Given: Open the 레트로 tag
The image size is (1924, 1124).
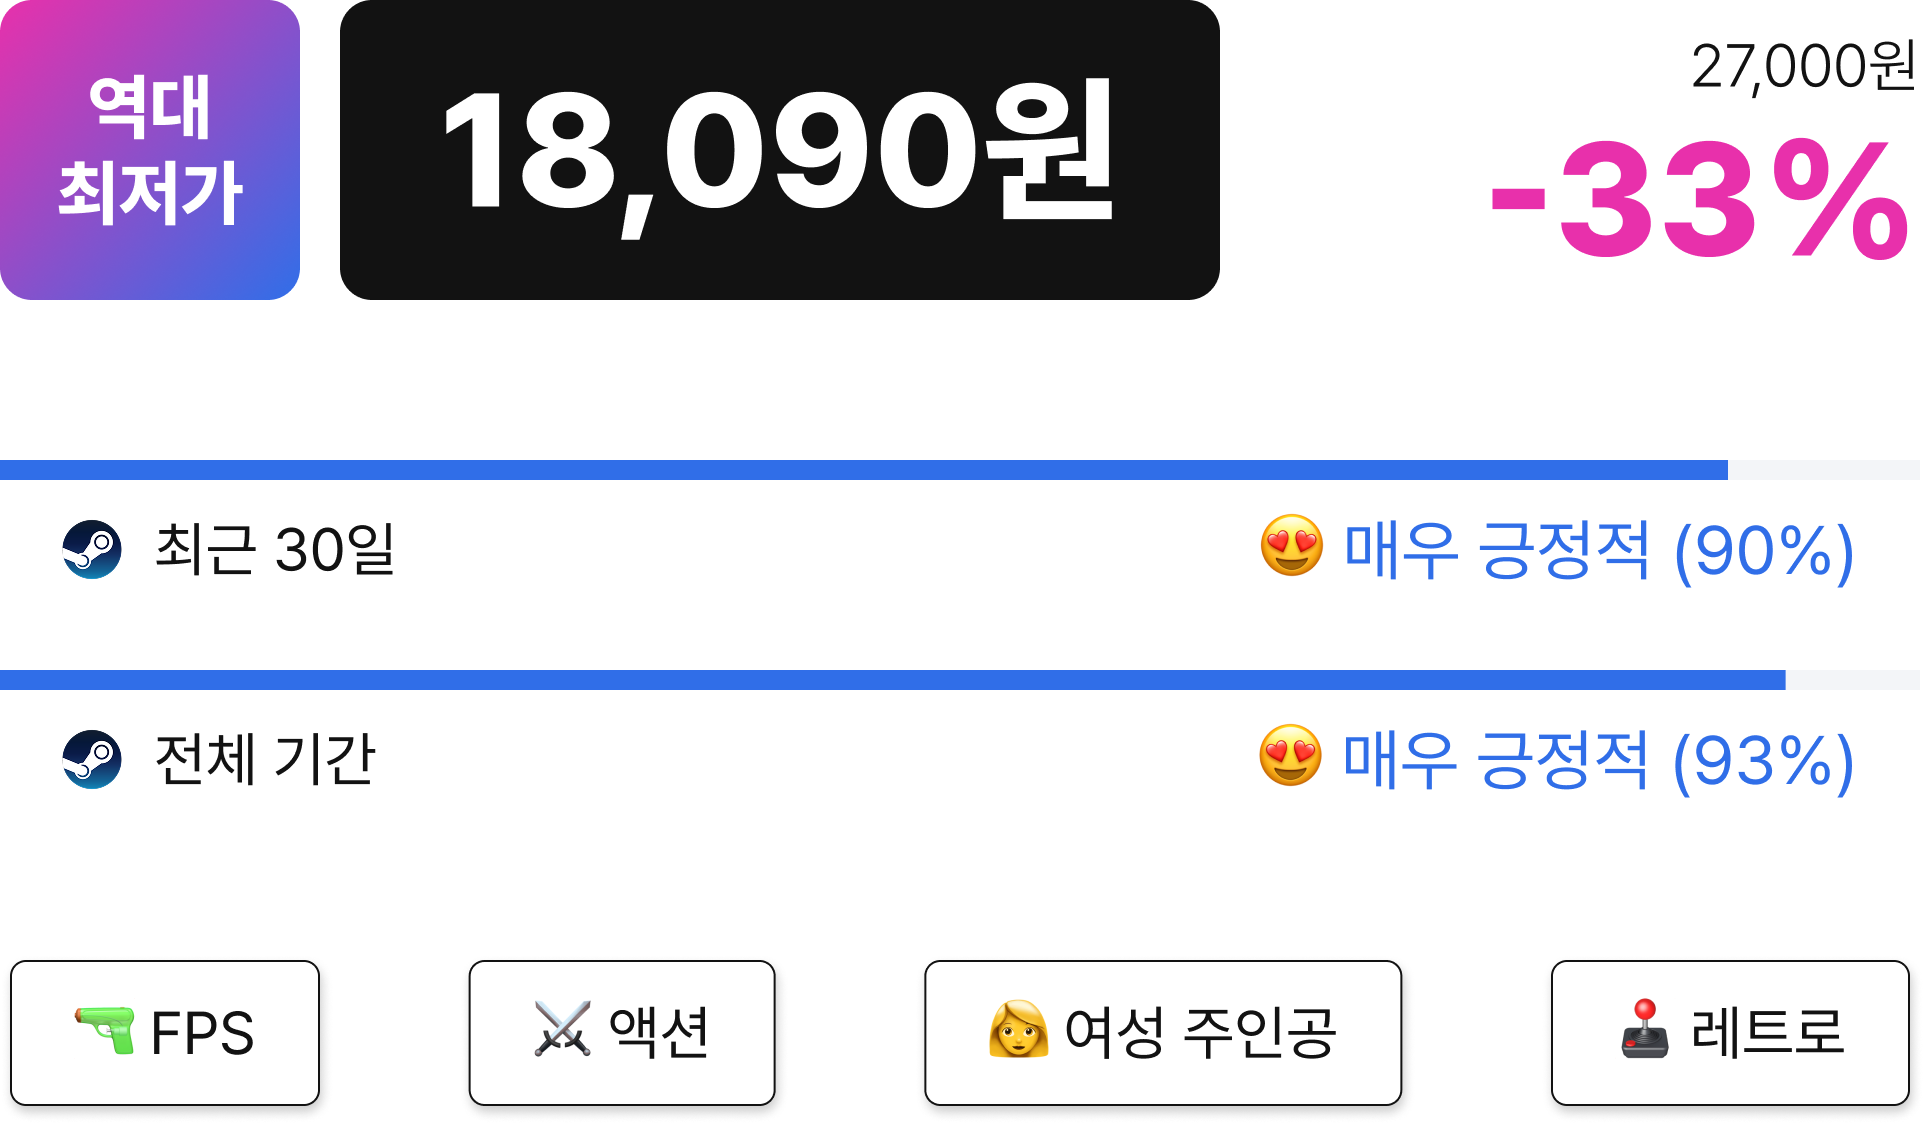Looking at the screenshot, I should 1730,1033.
